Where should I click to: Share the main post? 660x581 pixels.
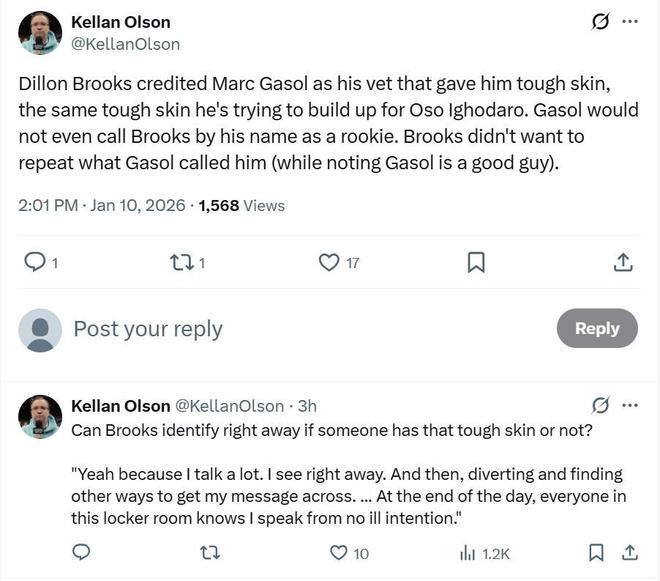[622, 262]
